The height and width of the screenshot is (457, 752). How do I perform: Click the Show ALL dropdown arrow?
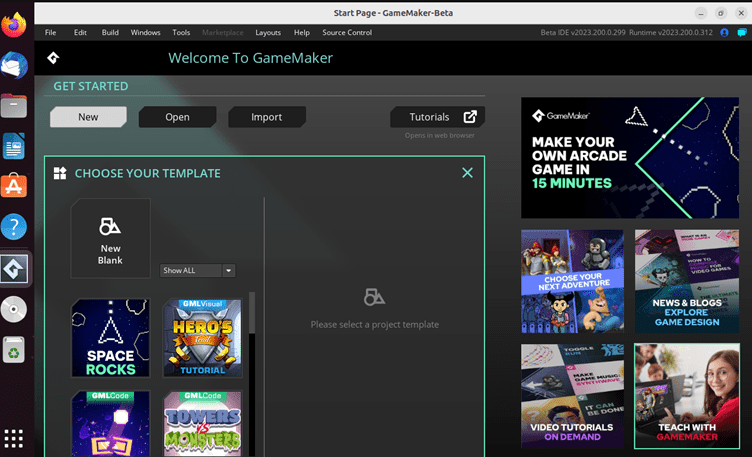(x=229, y=270)
